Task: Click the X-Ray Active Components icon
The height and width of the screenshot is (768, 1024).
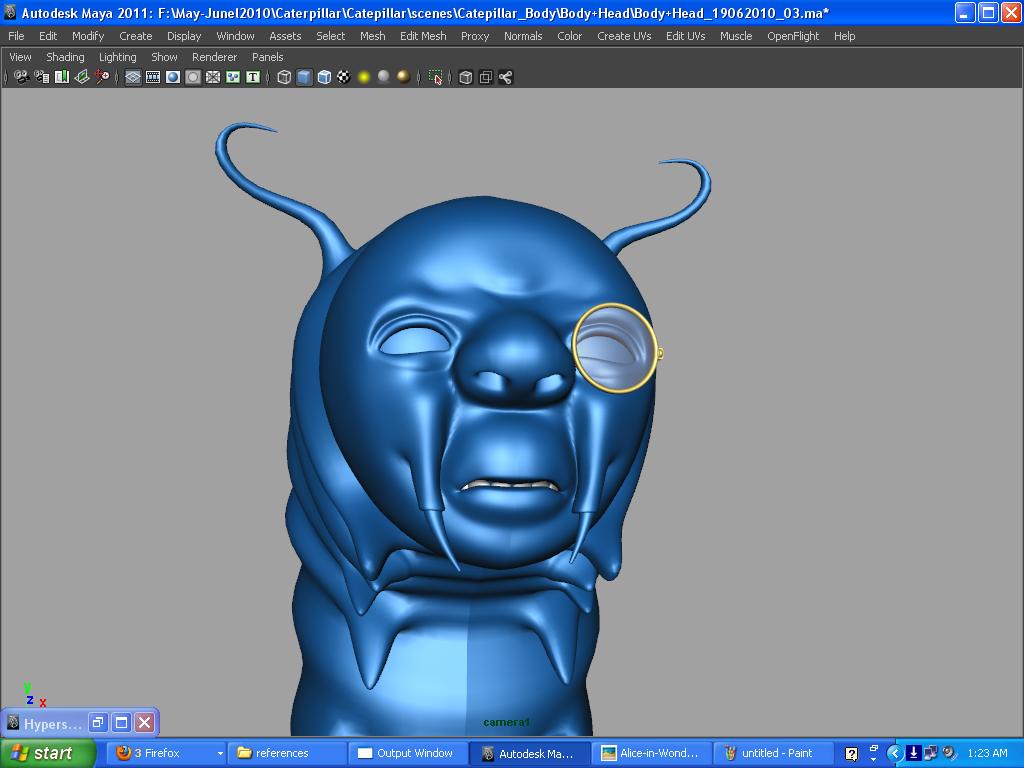Action: click(485, 77)
